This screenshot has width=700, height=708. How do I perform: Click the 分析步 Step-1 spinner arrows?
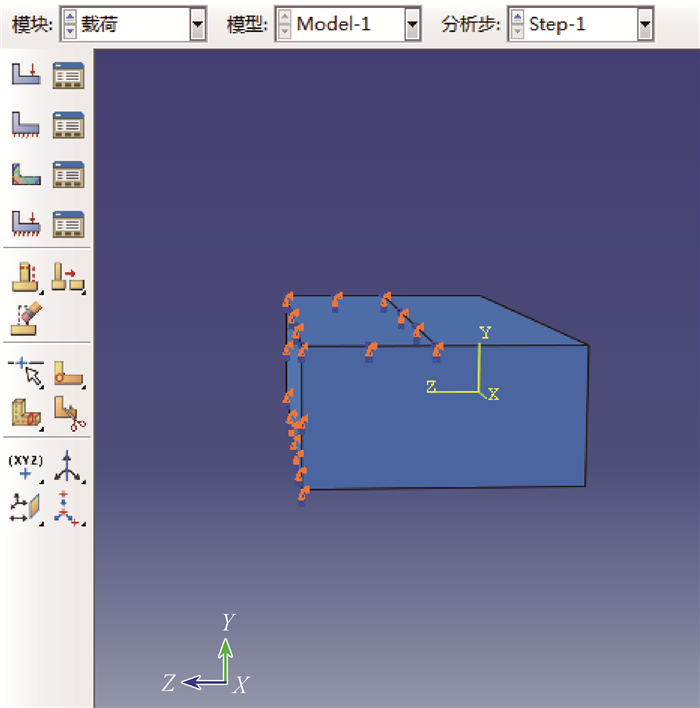[517, 24]
